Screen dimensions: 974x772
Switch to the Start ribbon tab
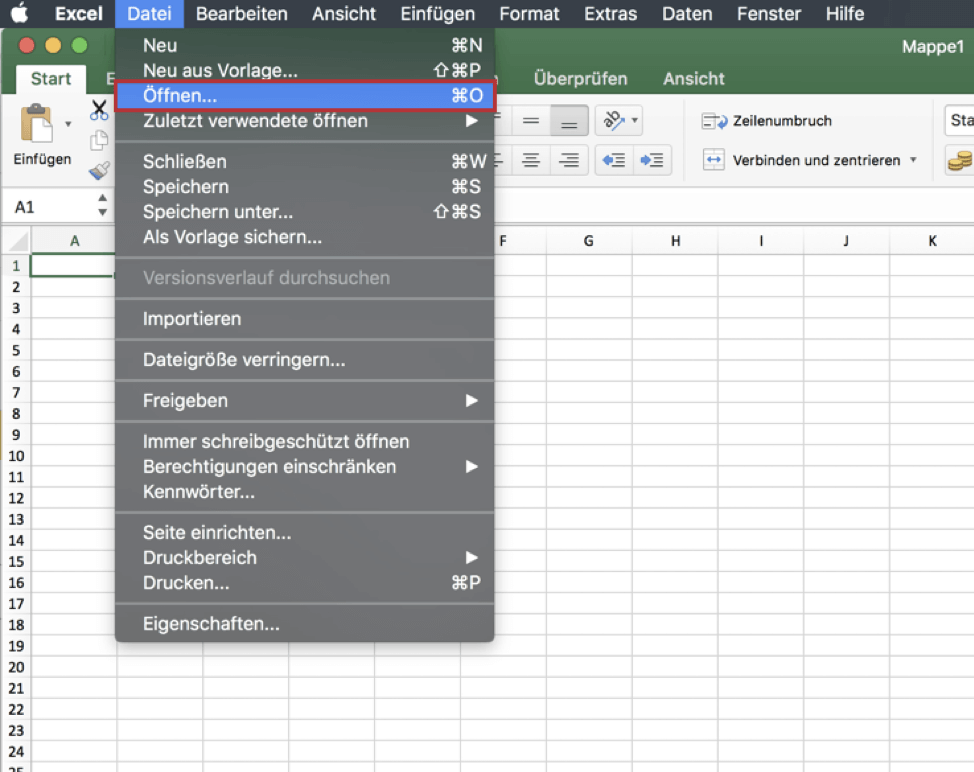pyautogui.click(x=51, y=79)
